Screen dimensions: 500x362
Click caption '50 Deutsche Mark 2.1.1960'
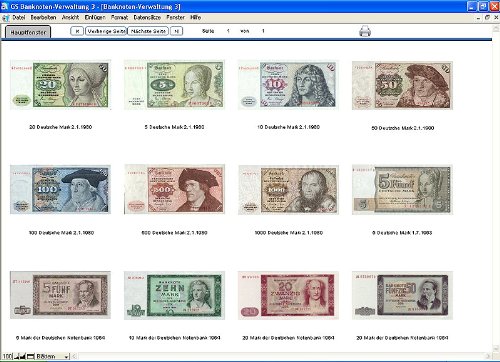pyautogui.click(x=403, y=128)
